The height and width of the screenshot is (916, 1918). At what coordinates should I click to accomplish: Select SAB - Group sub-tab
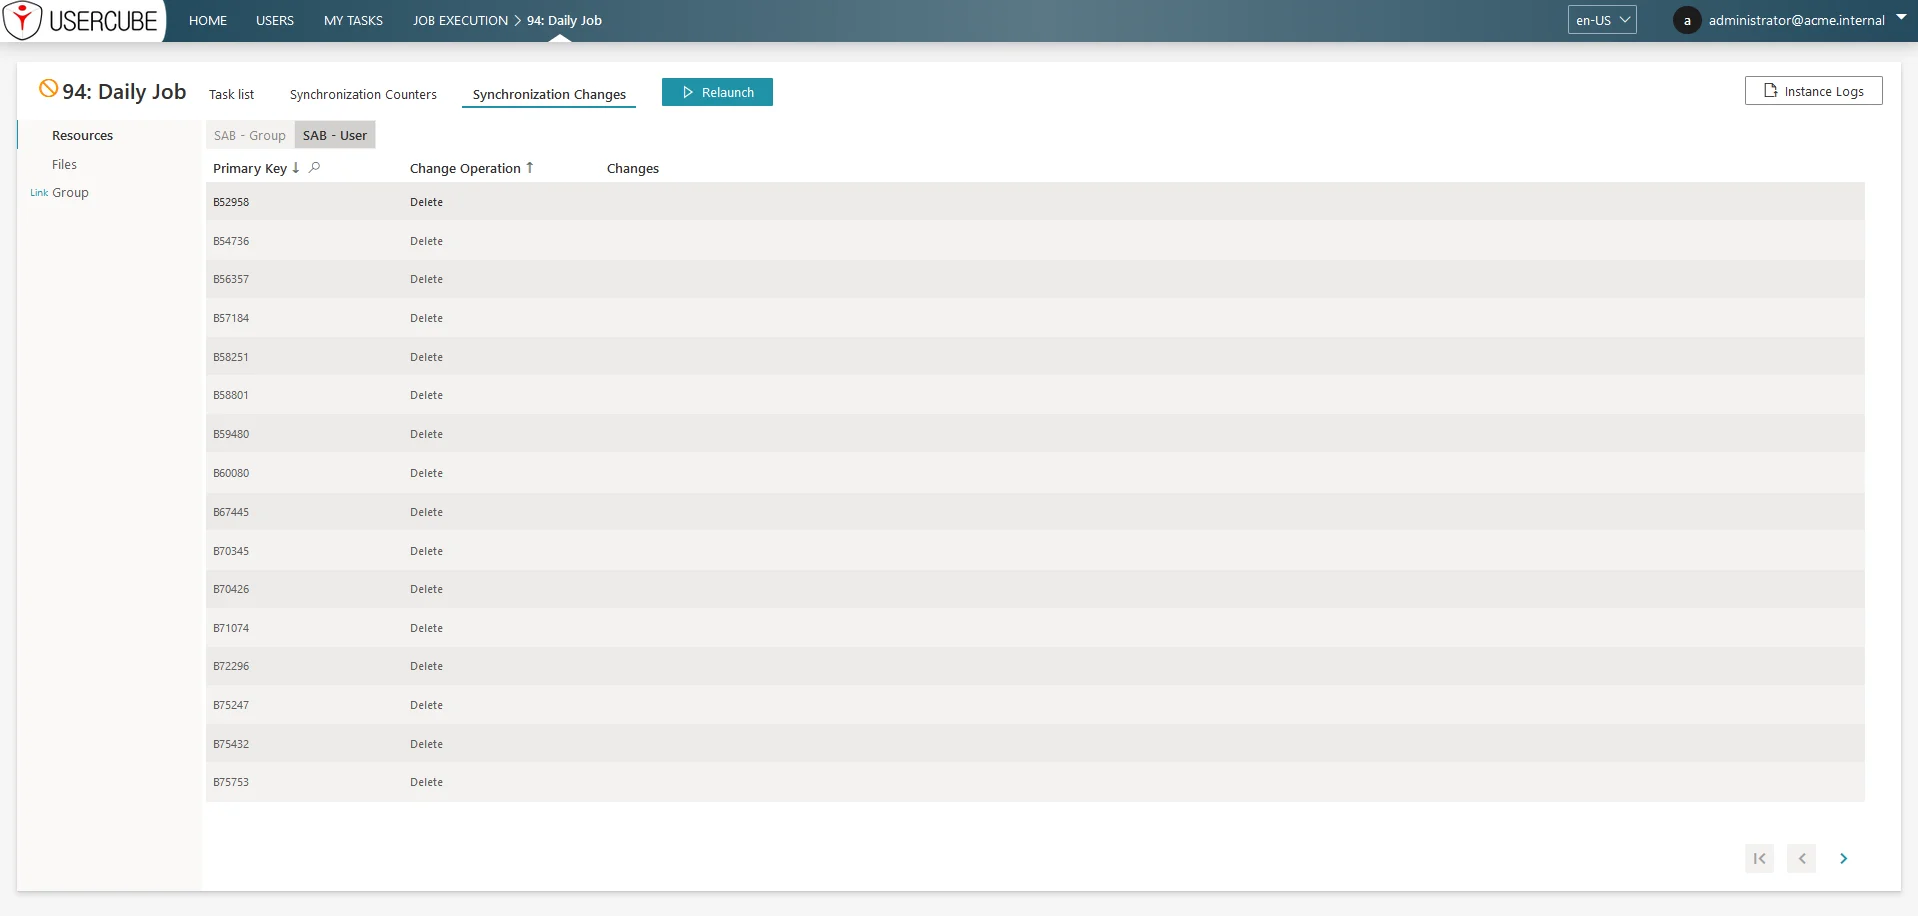[x=250, y=135]
